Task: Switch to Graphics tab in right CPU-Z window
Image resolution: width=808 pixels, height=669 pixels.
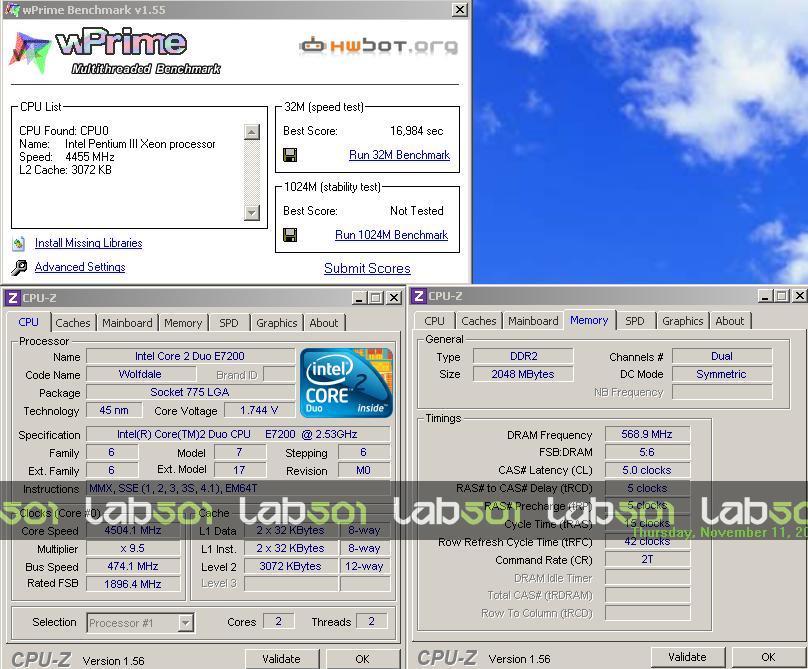Action: pos(683,321)
